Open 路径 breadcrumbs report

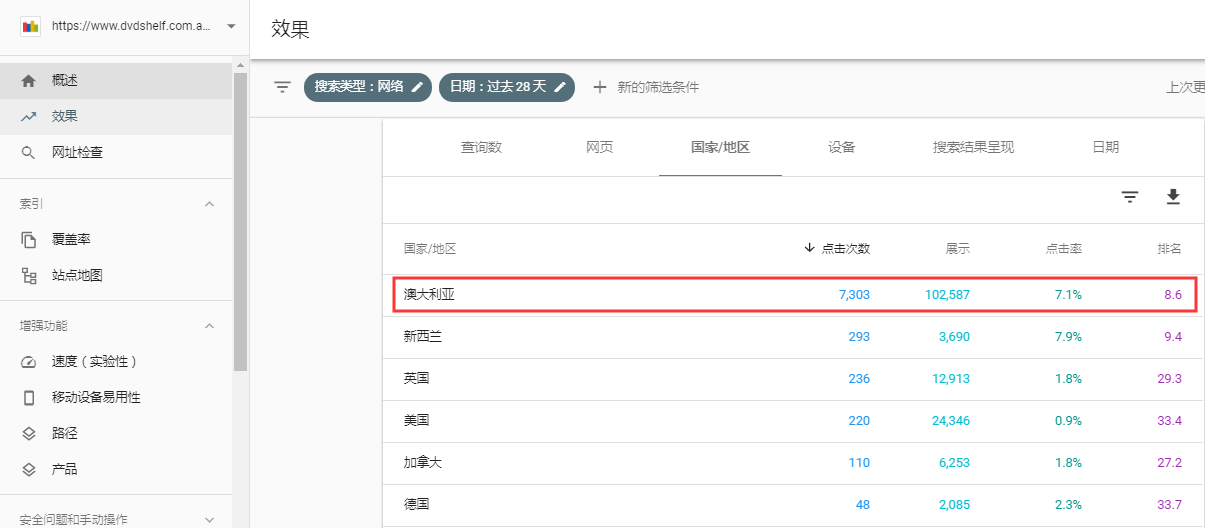pyautogui.click(x=116, y=434)
